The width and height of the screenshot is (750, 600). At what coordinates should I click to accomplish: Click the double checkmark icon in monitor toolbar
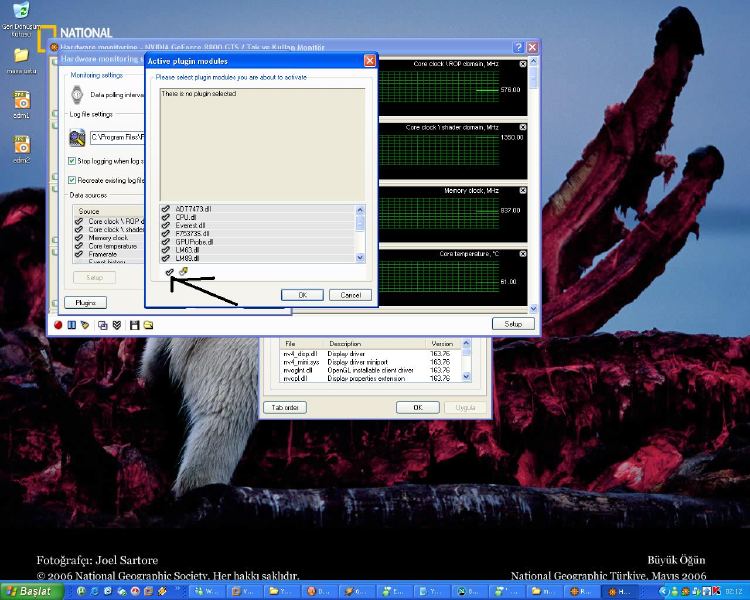click(117, 325)
